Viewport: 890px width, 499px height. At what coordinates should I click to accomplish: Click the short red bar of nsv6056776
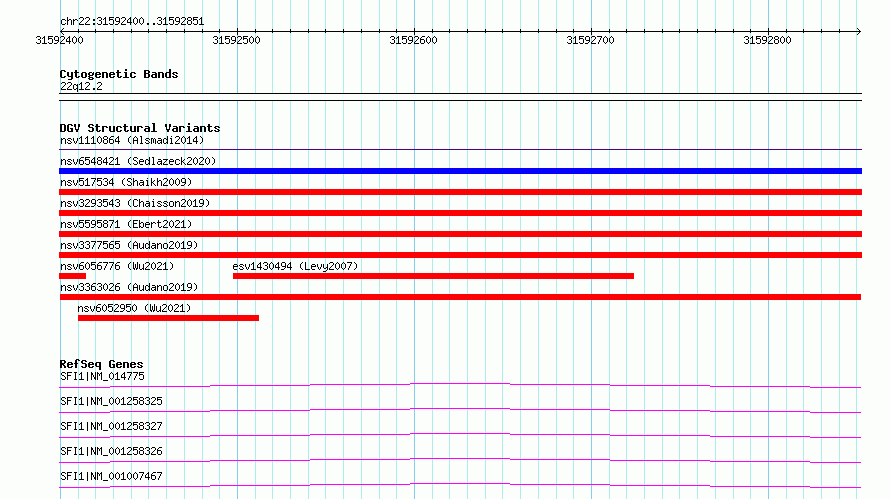73,276
